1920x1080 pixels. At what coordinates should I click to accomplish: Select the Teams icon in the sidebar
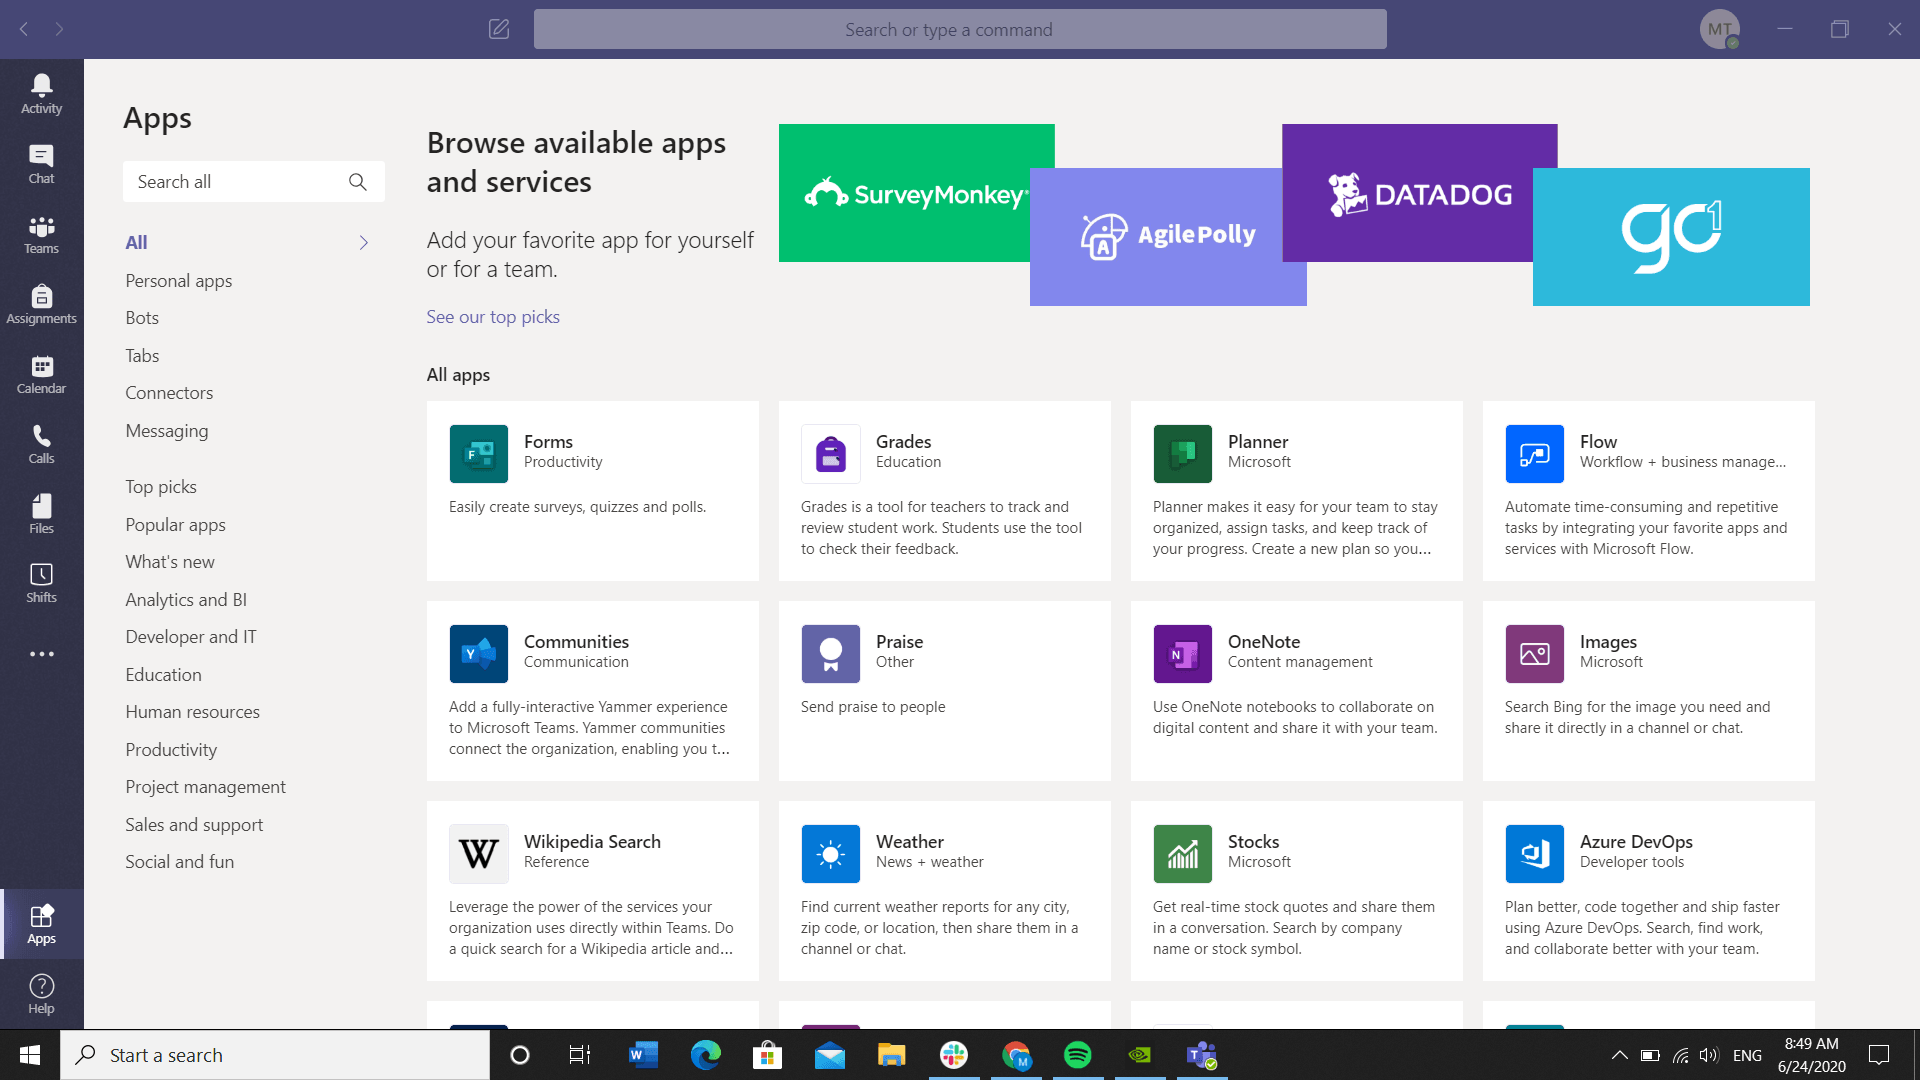click(x=41, y=232)
